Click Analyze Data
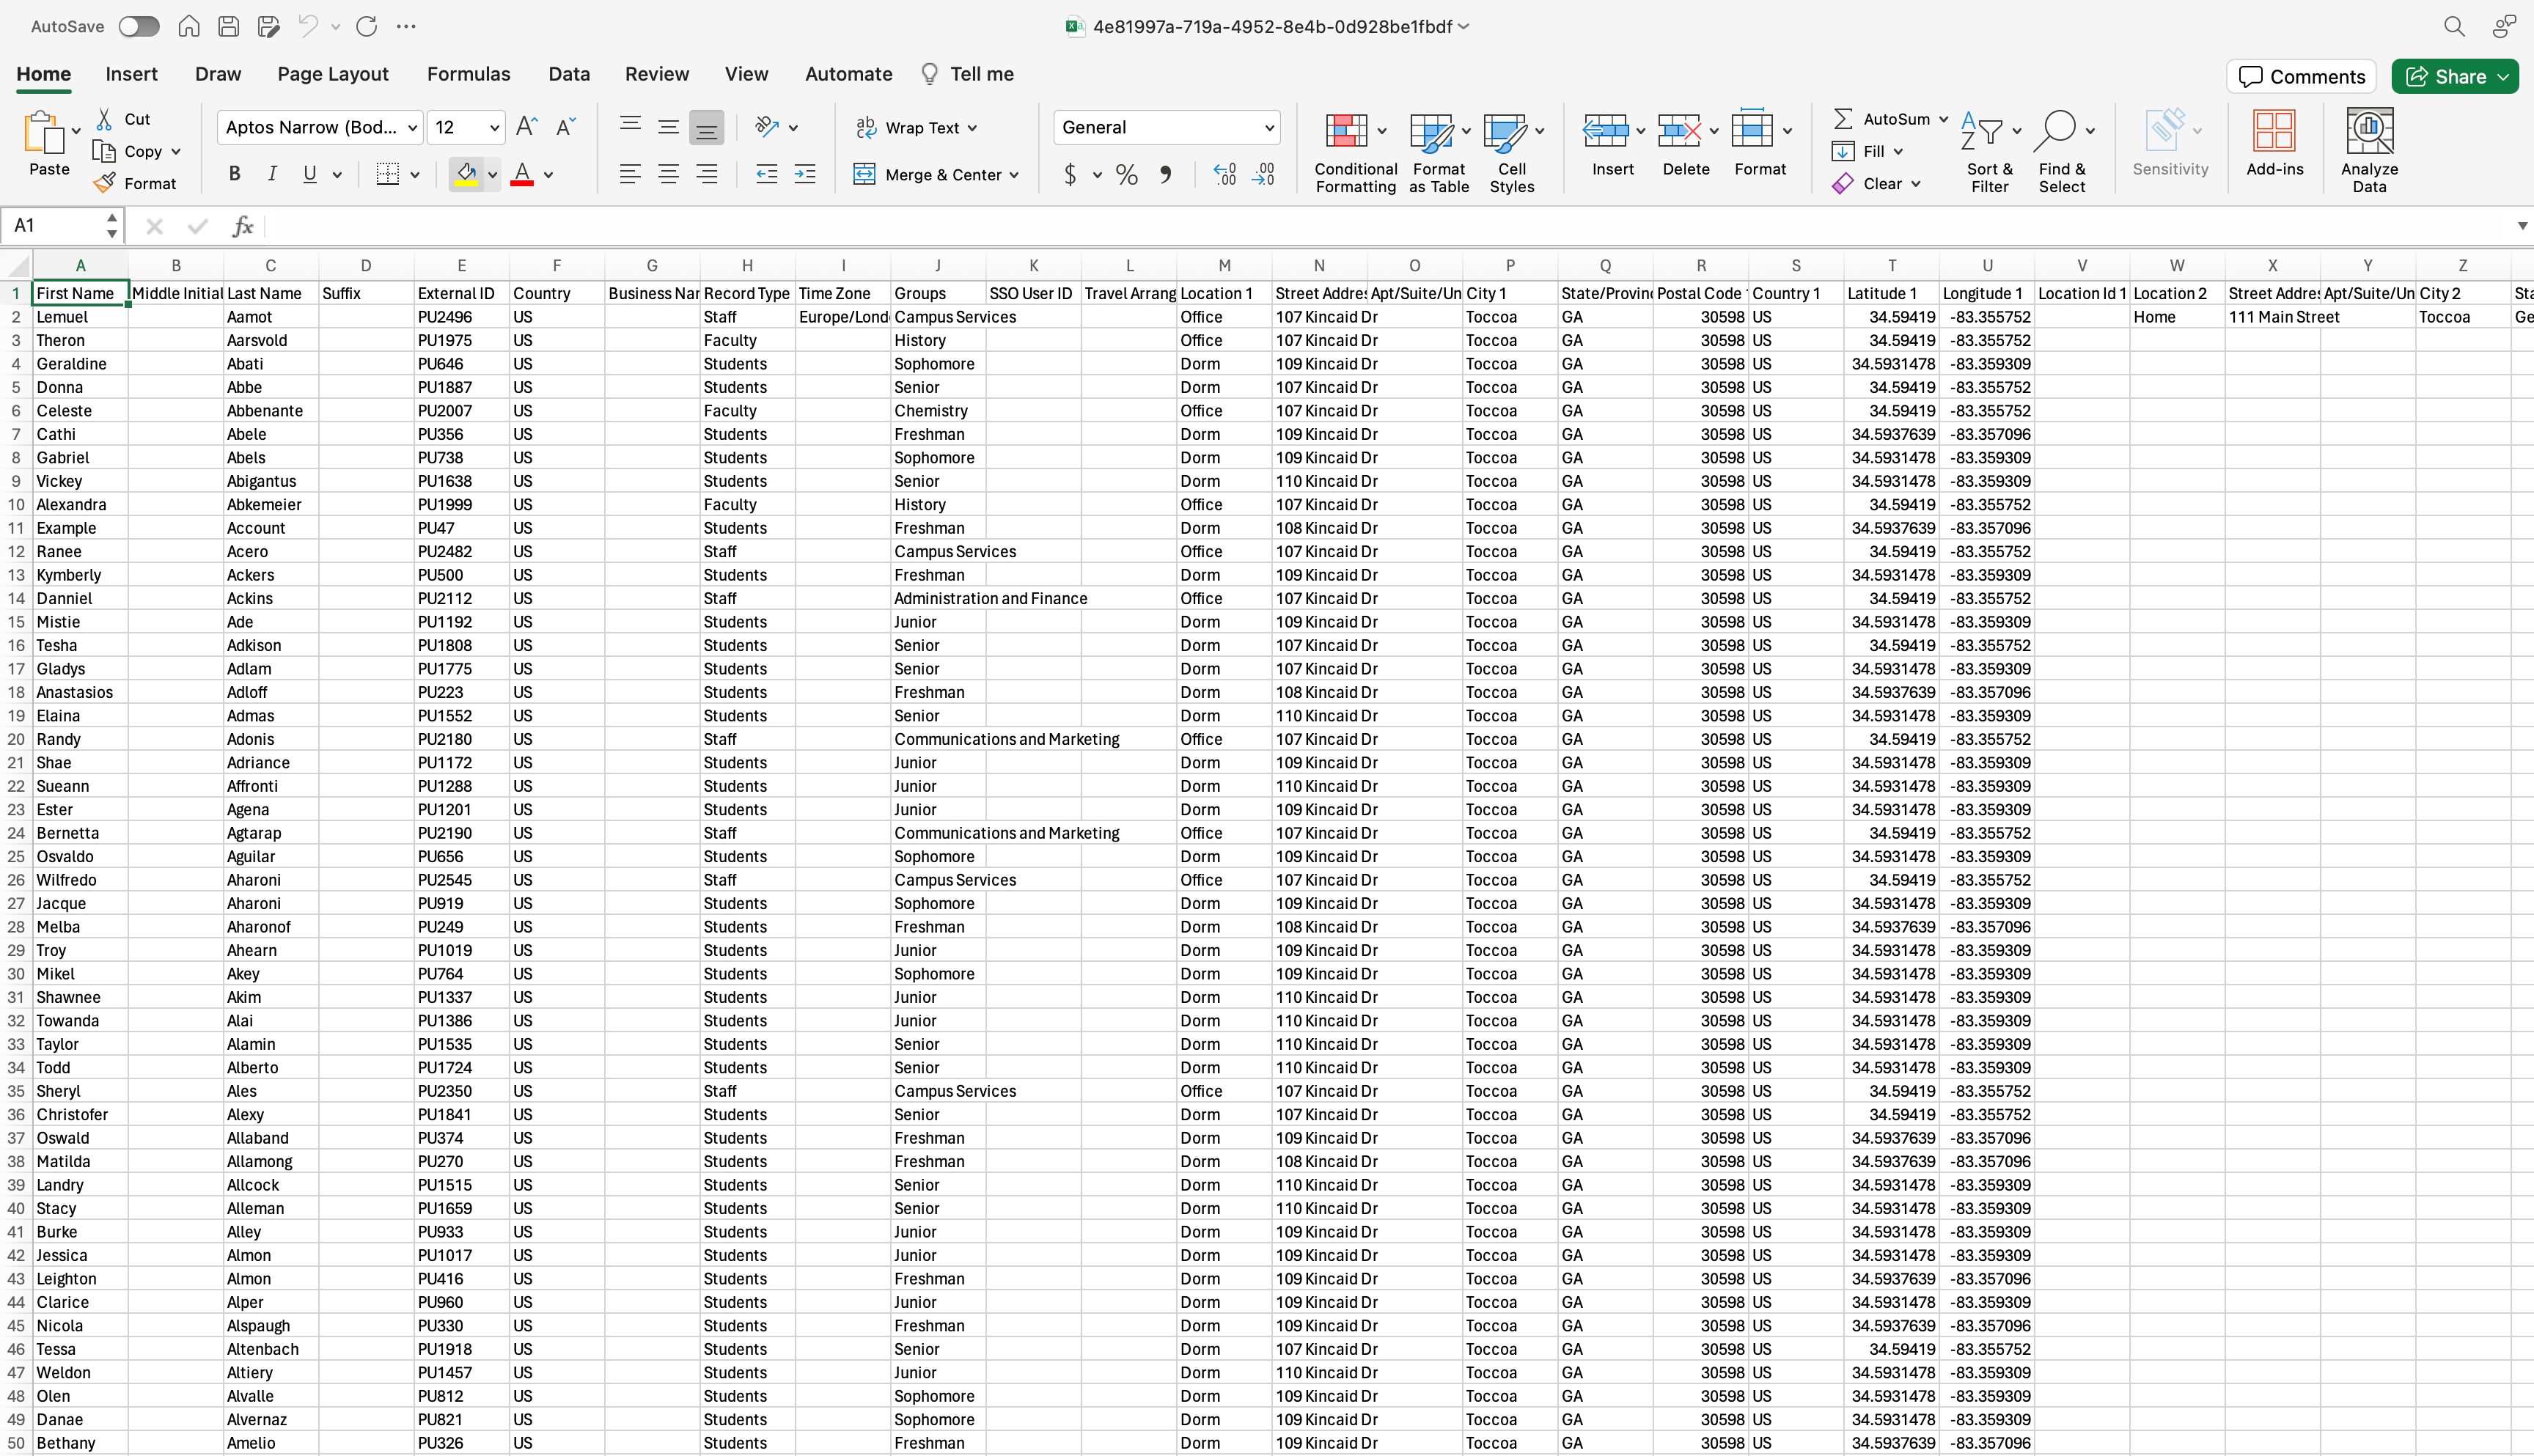This screenshot has height=1456, width=2534. tap(2369, 151)
